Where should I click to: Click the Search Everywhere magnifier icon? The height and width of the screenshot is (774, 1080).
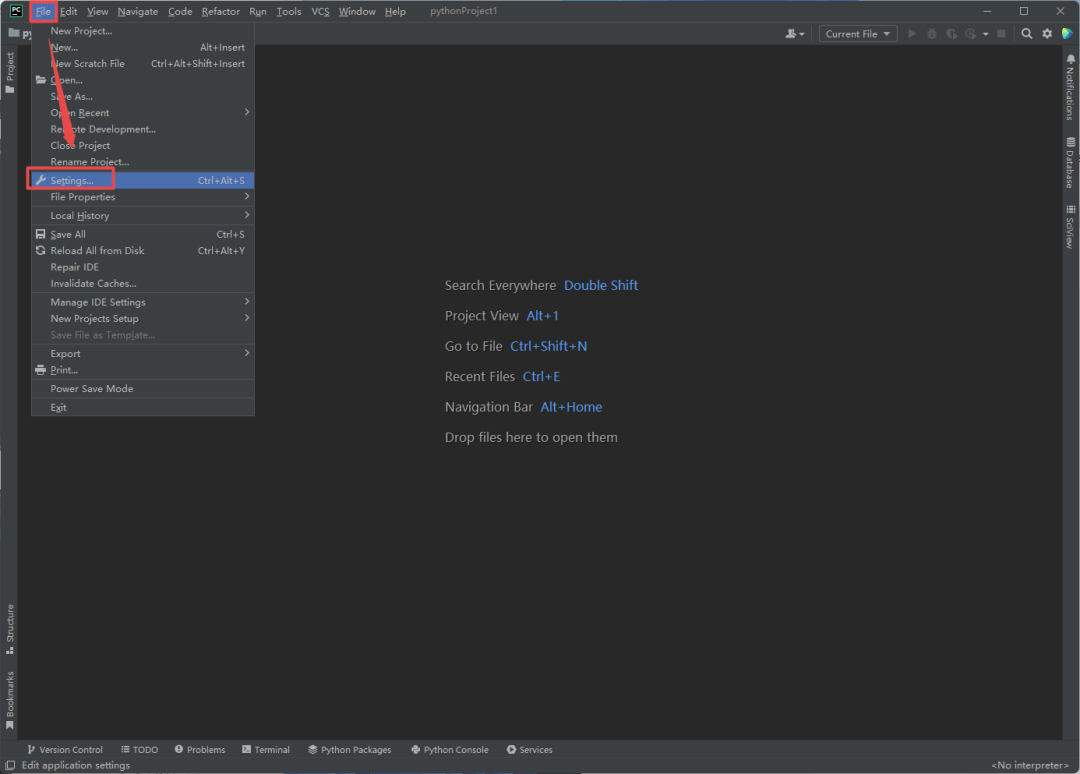click(x=1027, y=34)
